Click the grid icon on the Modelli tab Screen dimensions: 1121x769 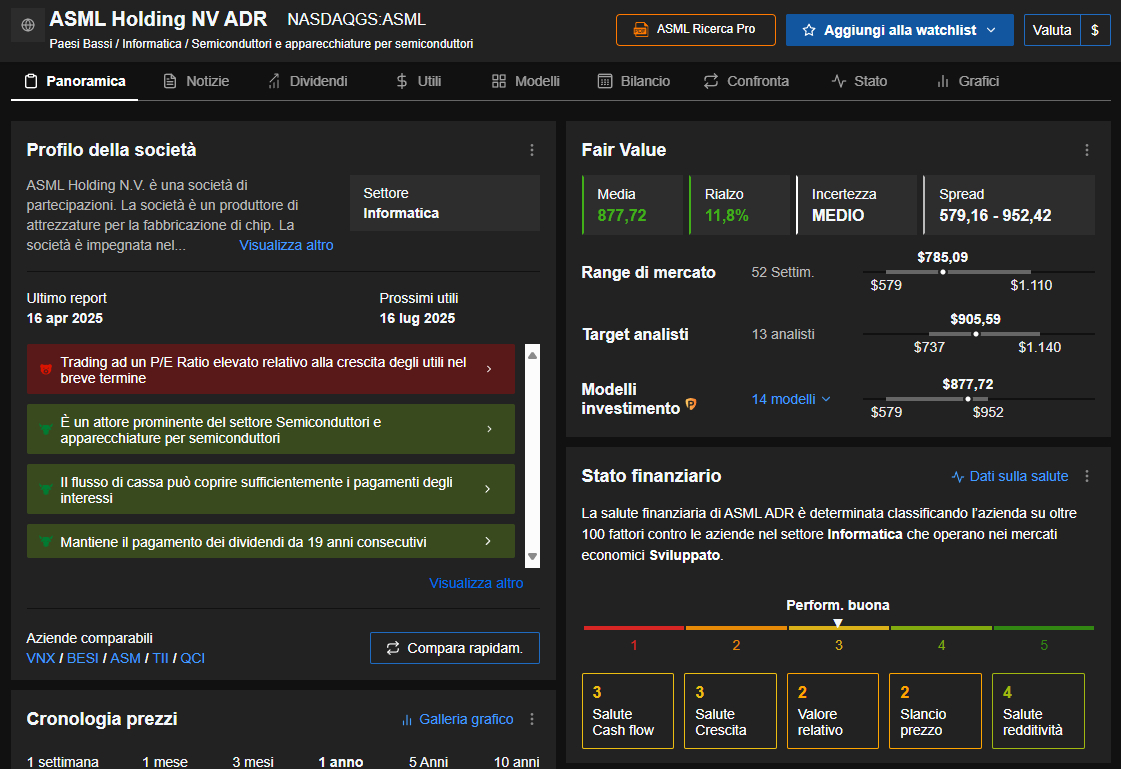click(499, 81)
